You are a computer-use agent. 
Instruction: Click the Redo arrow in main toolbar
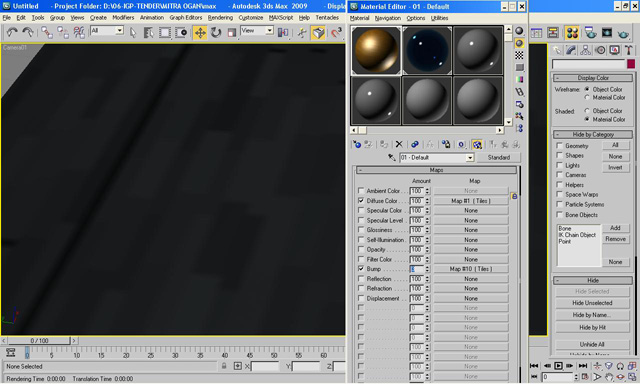[28, 32]
